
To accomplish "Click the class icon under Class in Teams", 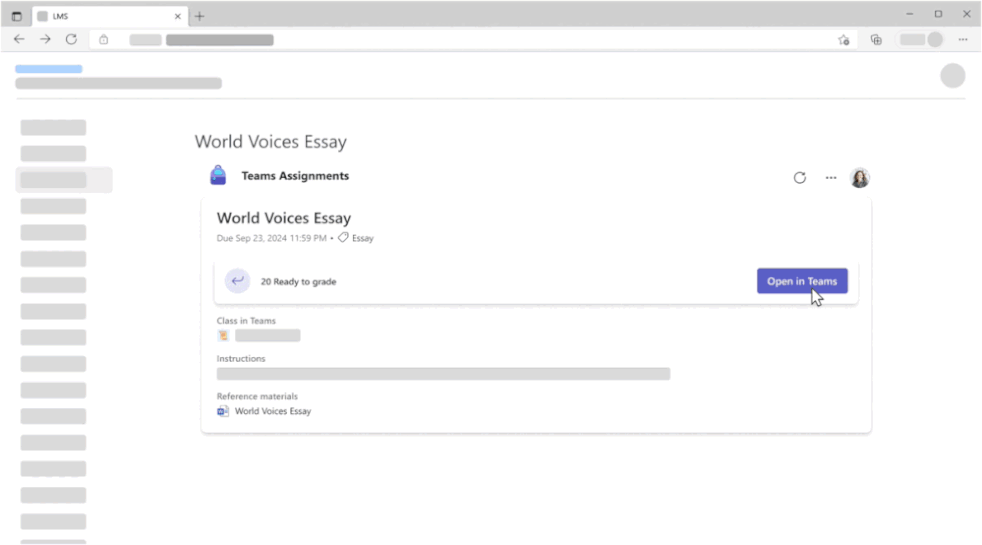I will [x=223, y=336].
